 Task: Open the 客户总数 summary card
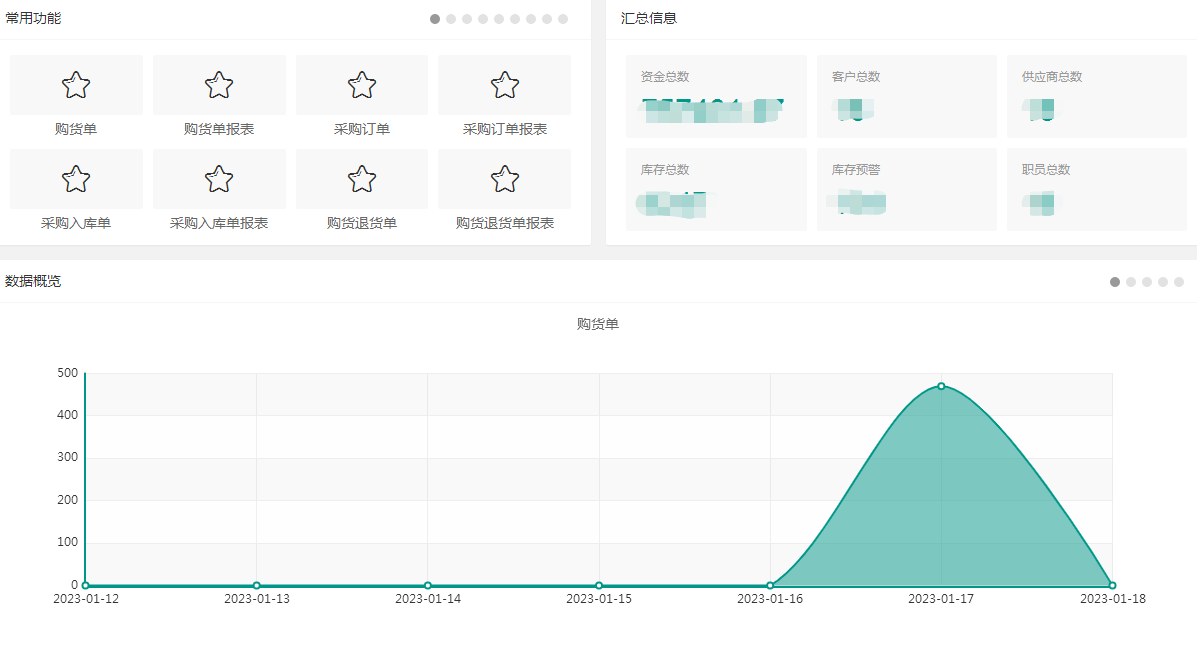pyautogui.click(x=907, y=96)
